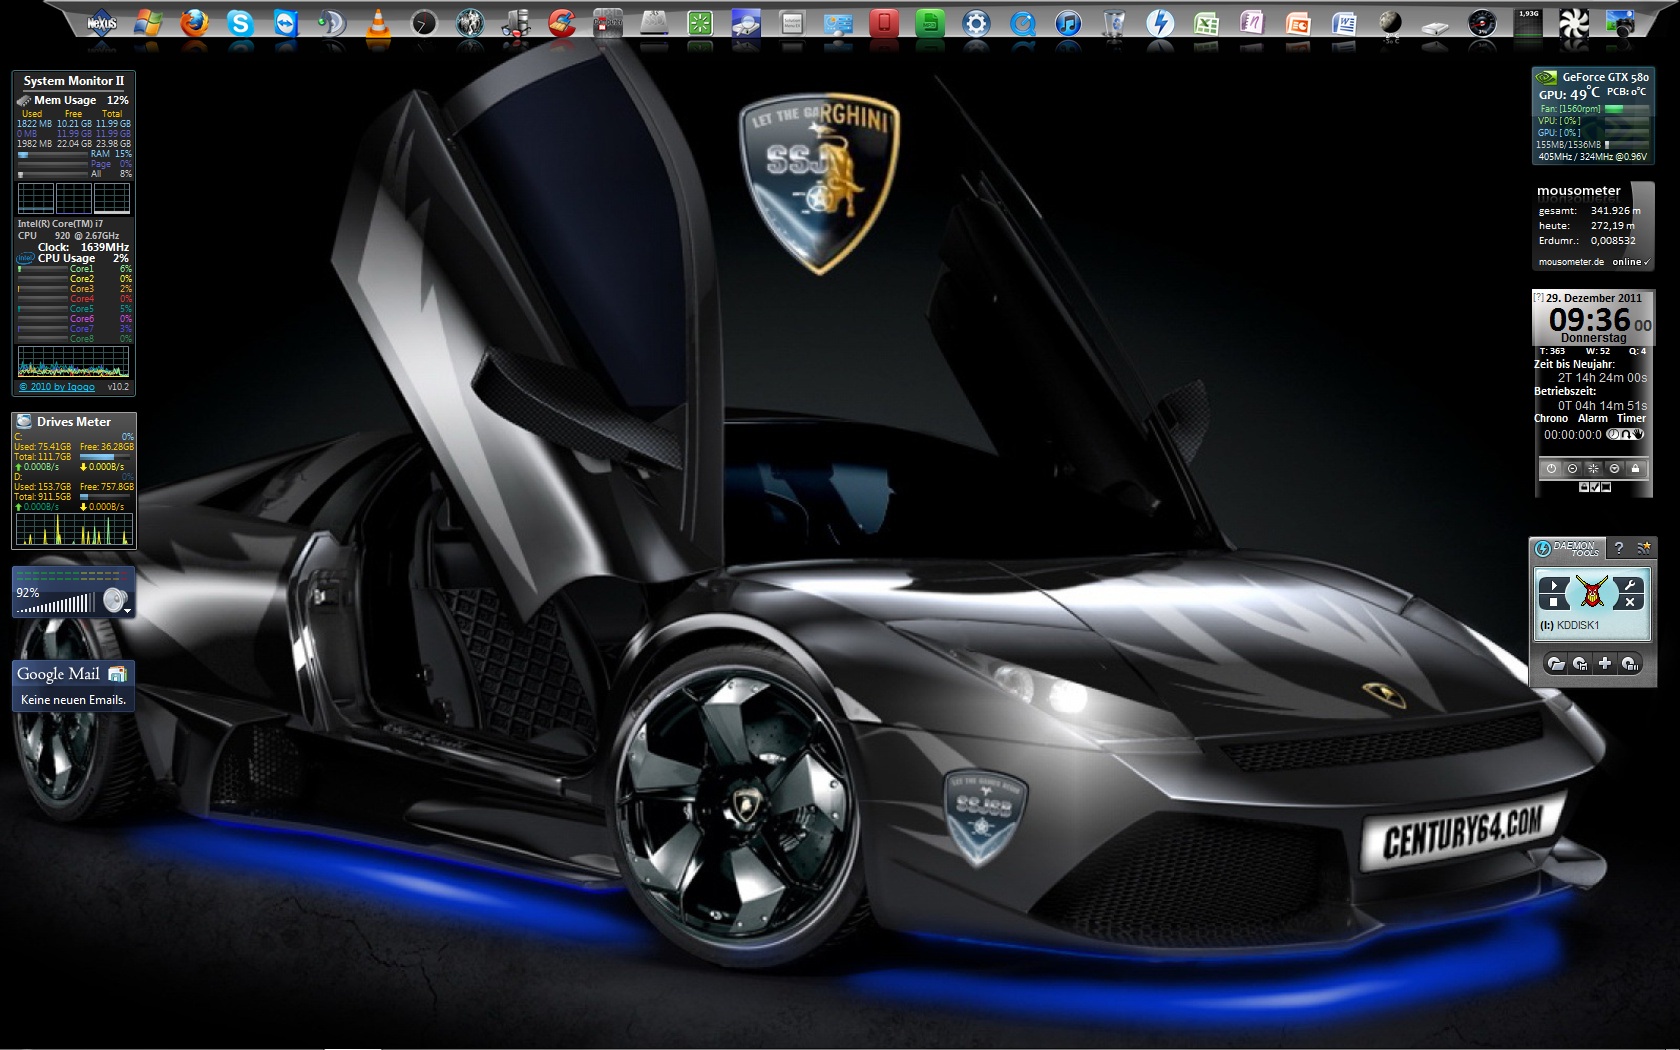The width and height of the screenshot is (1680, 1050).
Task: Launch iTunes from the dock
Action: (1068, 23)
